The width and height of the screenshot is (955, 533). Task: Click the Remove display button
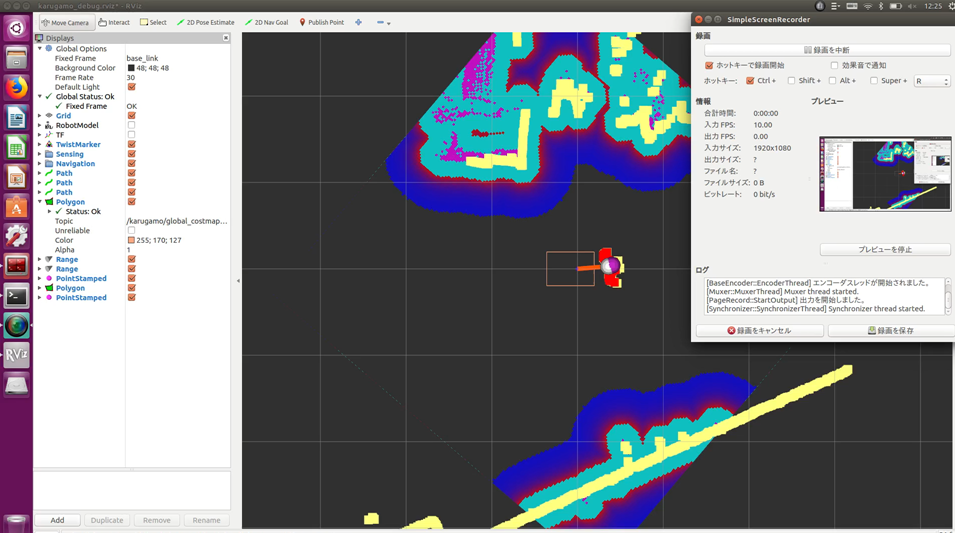coord(157,520)
